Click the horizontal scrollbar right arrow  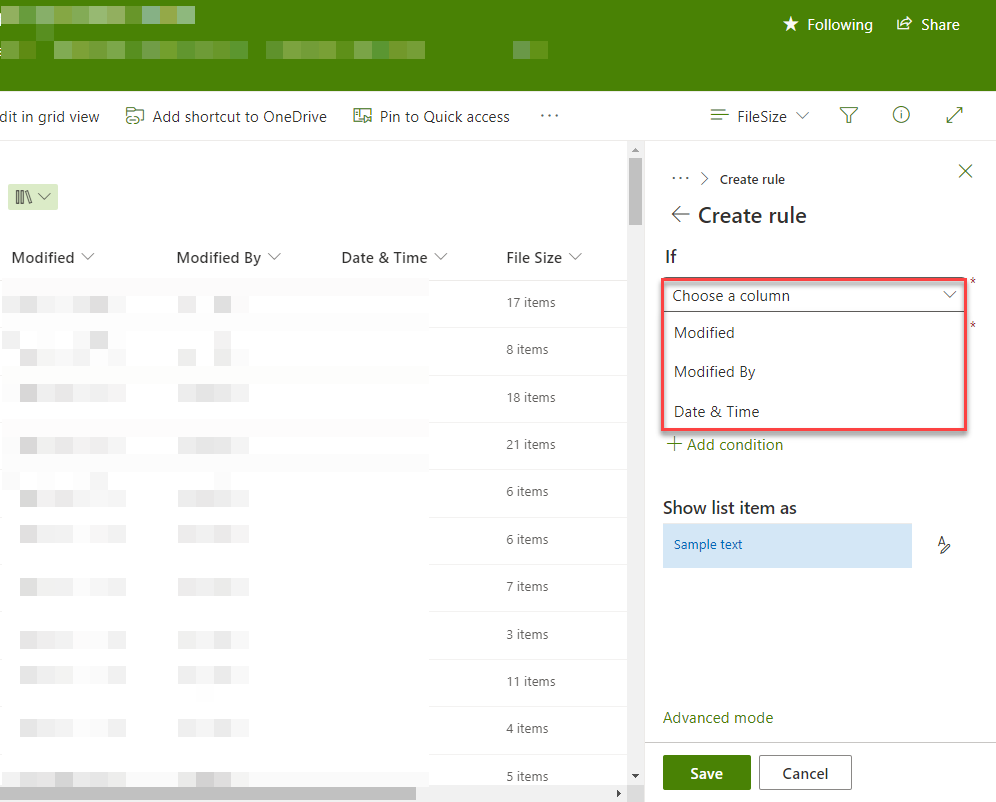point(619,794)
